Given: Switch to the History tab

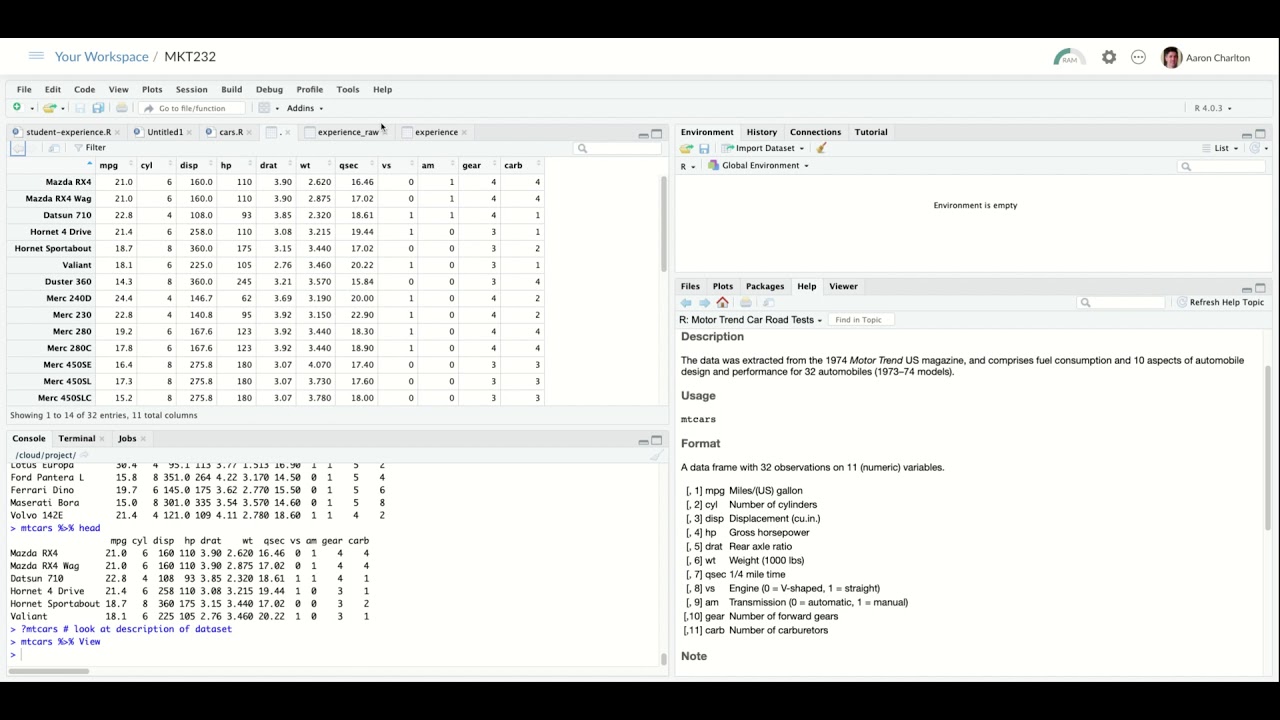Looking at the screenshot, I should 761,132.
